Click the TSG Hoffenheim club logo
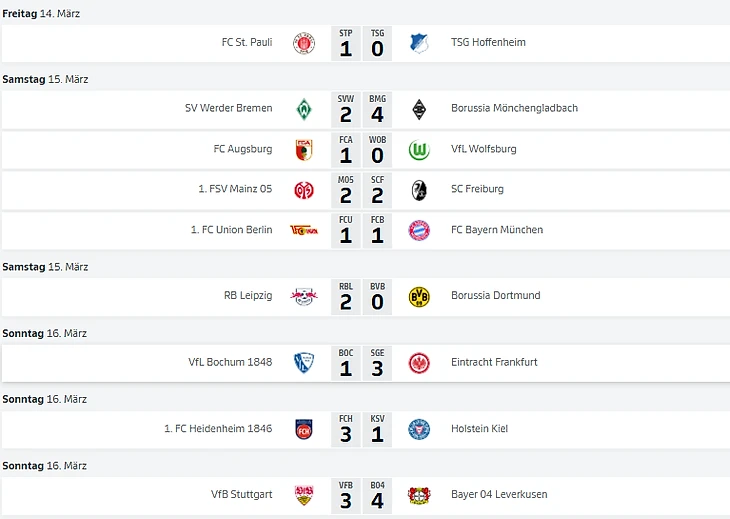This screenshot has height=519, width=730. [419, 43]
